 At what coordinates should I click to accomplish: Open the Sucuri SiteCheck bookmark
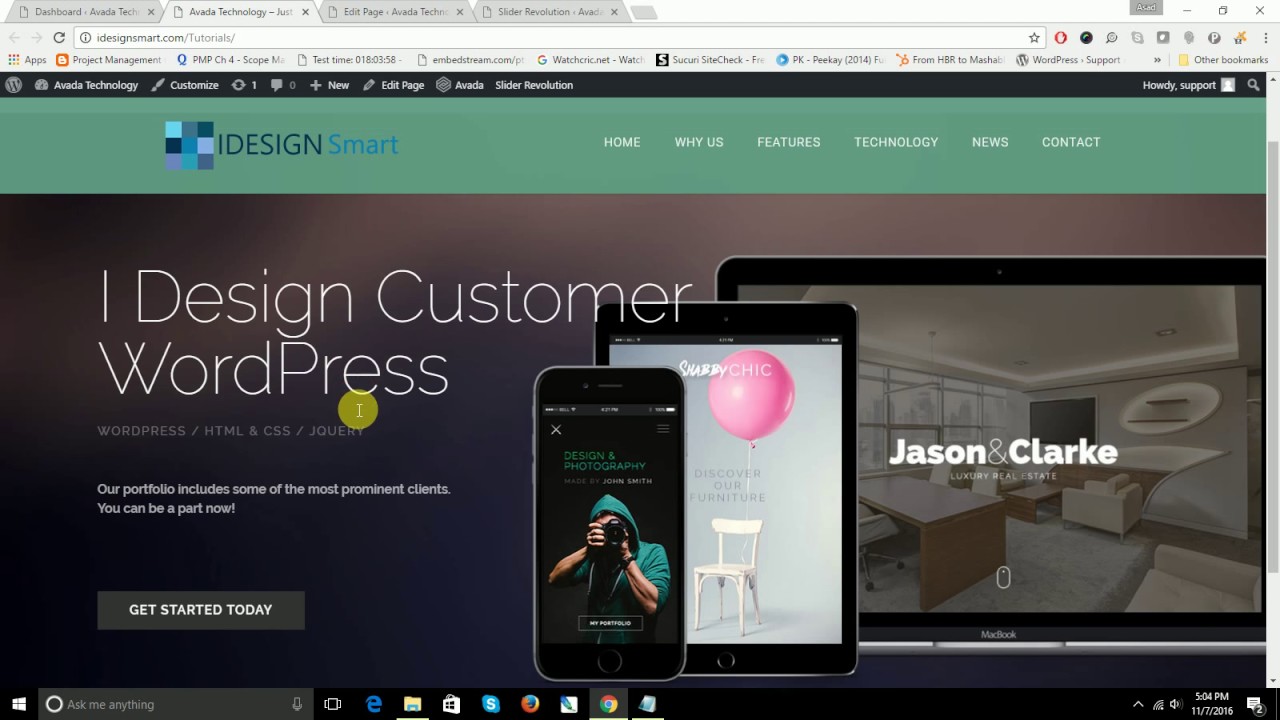(710, 60)
